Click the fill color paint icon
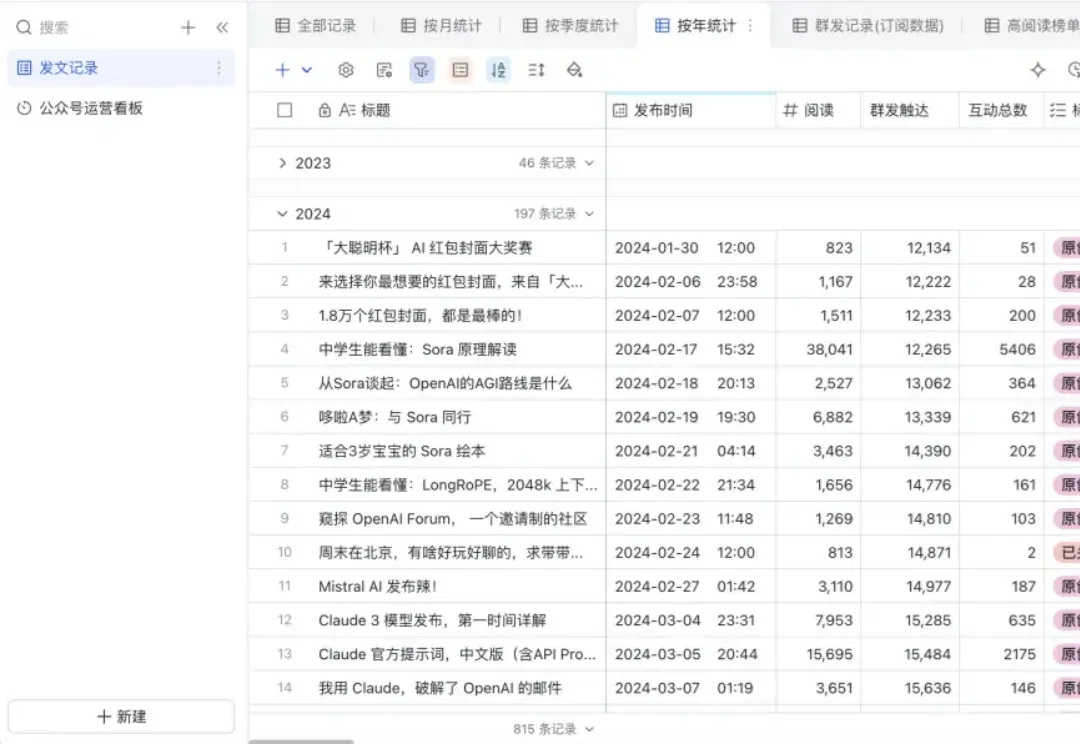Image resolution: width=1080 pixels, height=744 pixels. point(574,70)
